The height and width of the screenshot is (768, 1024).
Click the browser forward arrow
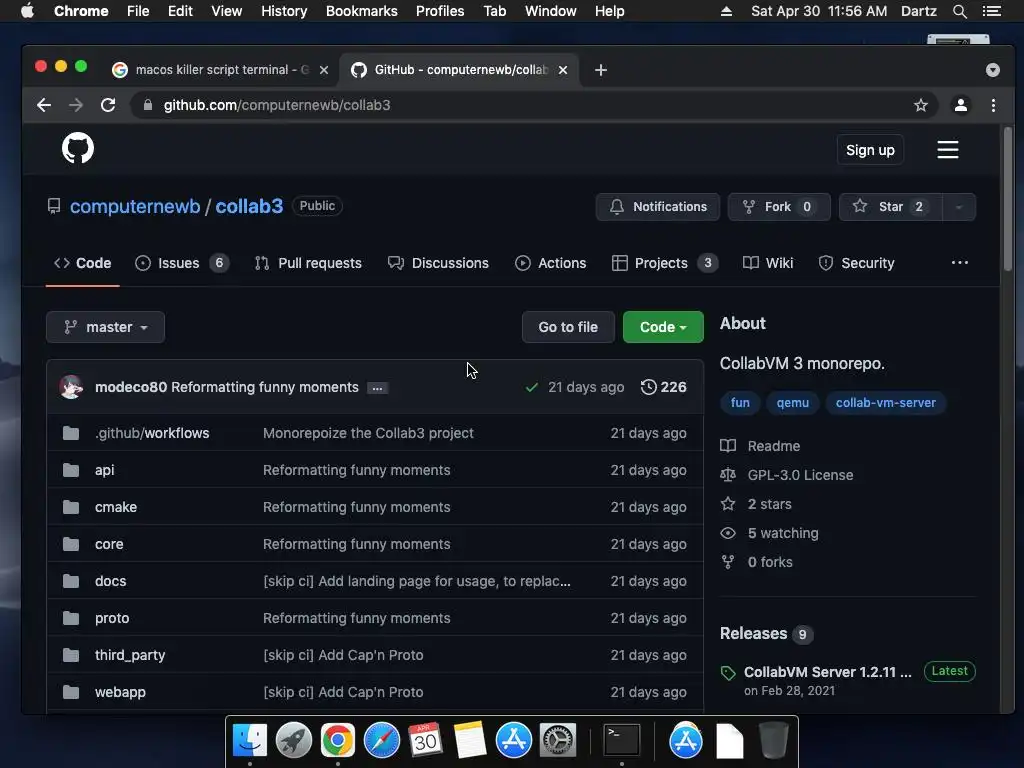[76, 105]
